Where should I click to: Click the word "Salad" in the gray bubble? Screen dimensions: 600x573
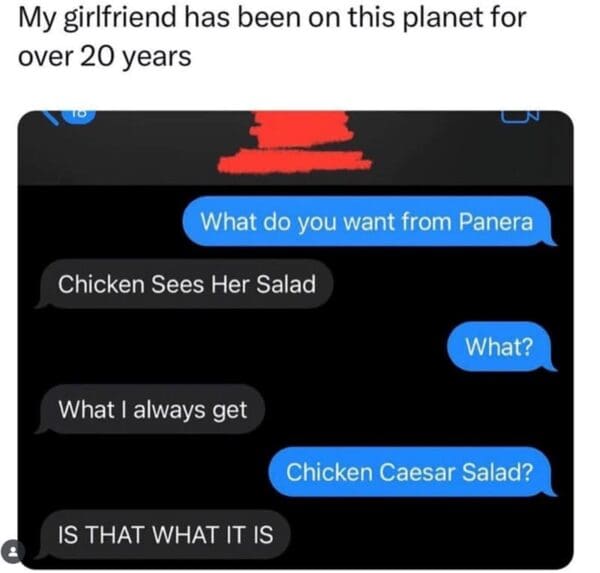point(286,284)
